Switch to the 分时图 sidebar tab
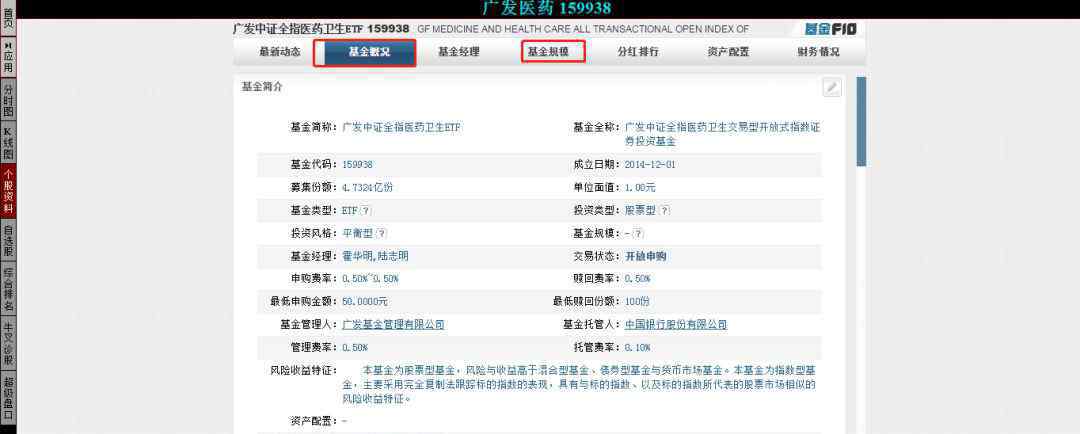 [x=8, y=101]
